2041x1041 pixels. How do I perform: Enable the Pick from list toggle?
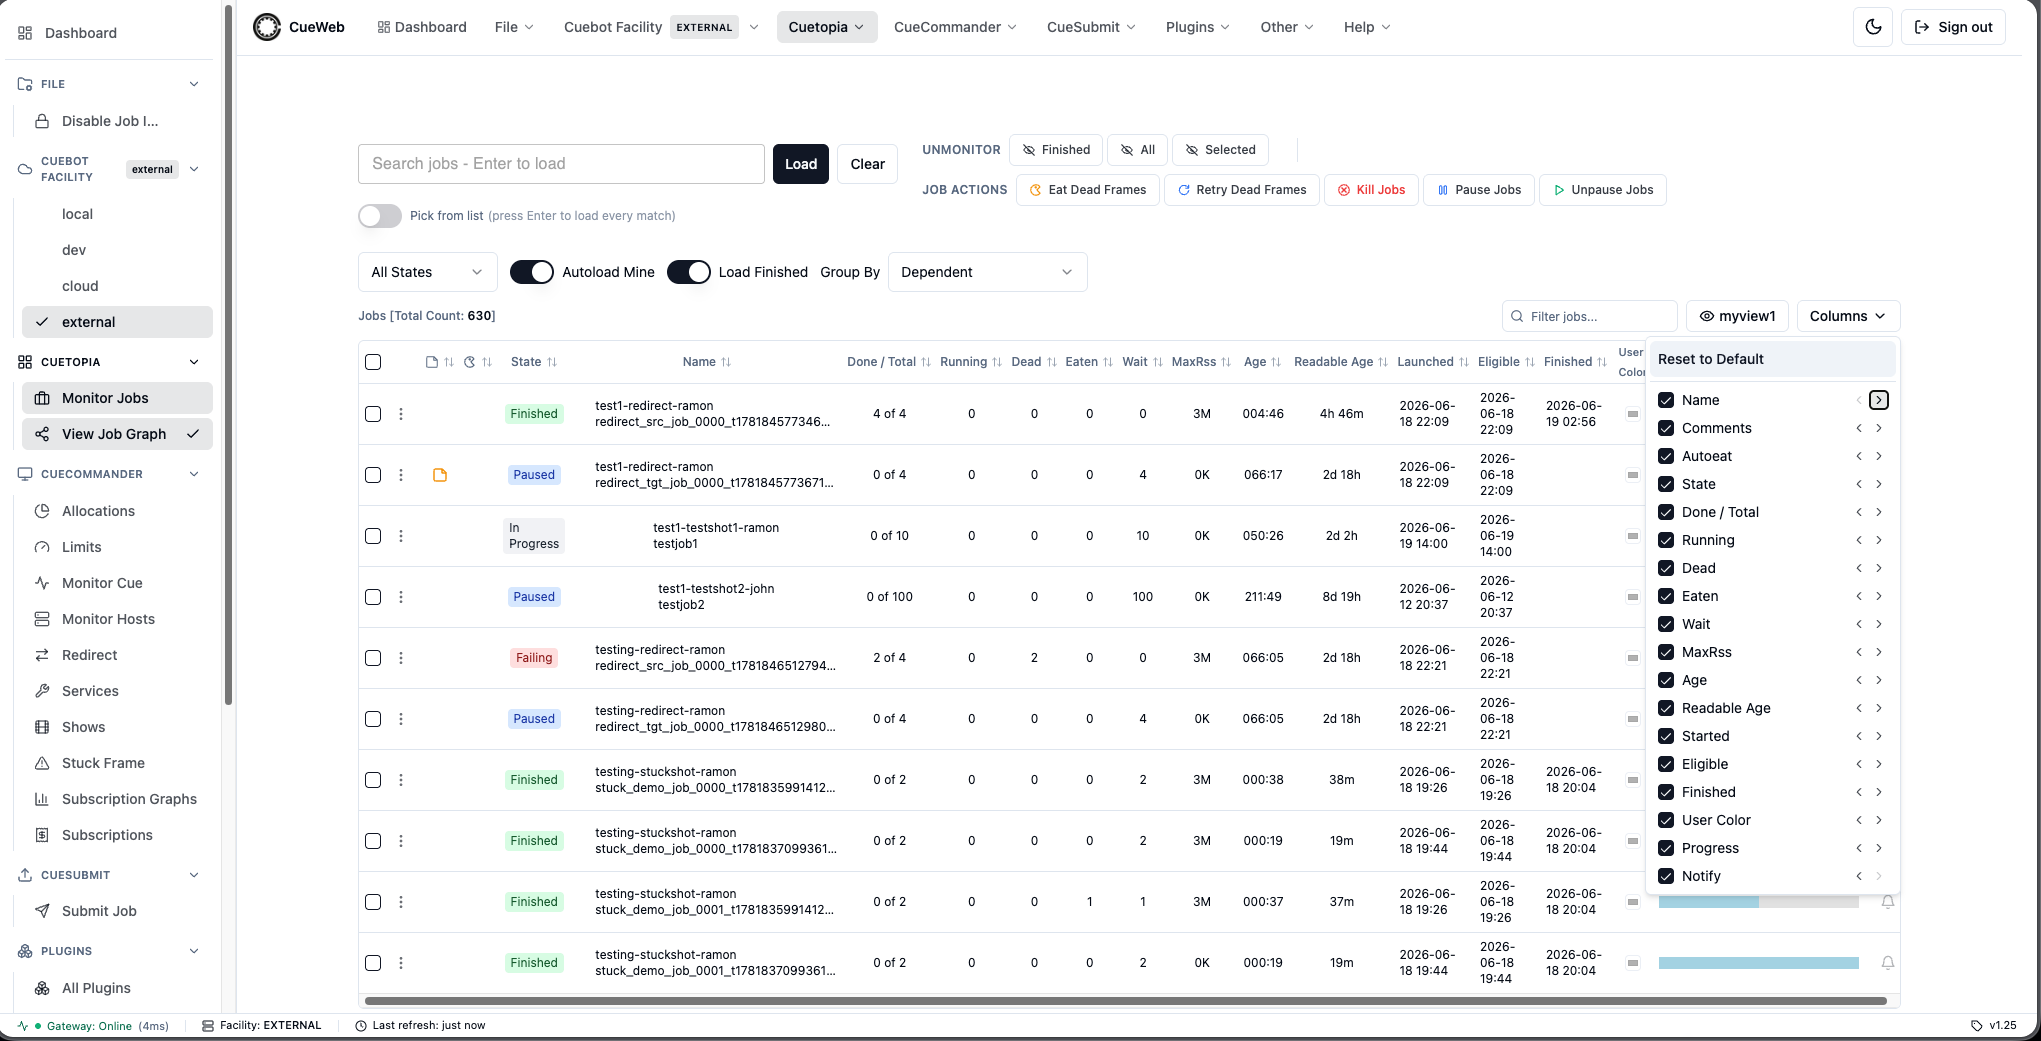point(380,216)
